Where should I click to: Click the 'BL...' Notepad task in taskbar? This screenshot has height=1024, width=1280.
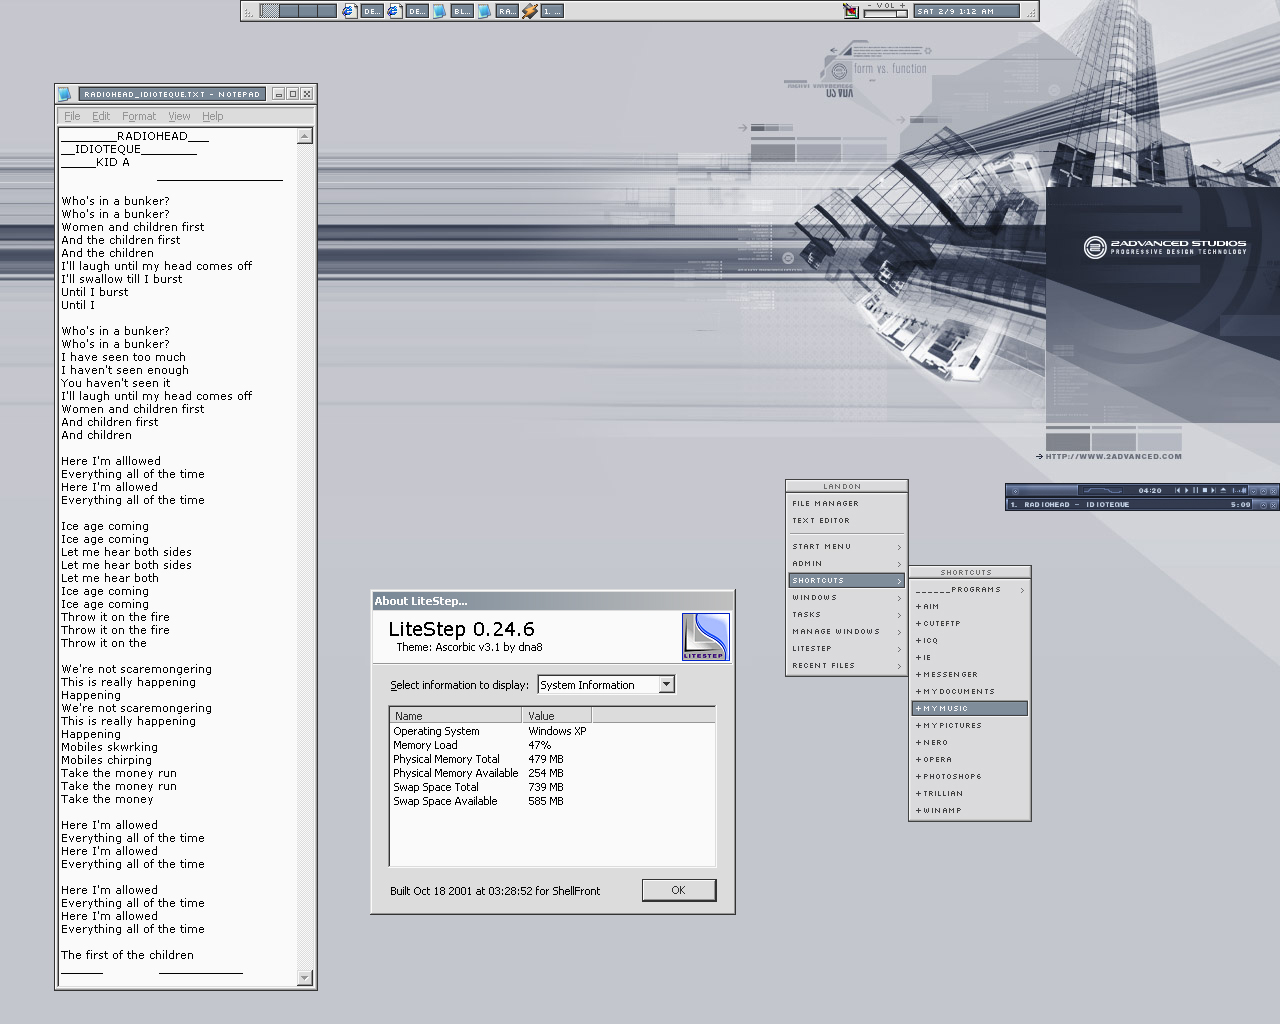tap(462, 11)
